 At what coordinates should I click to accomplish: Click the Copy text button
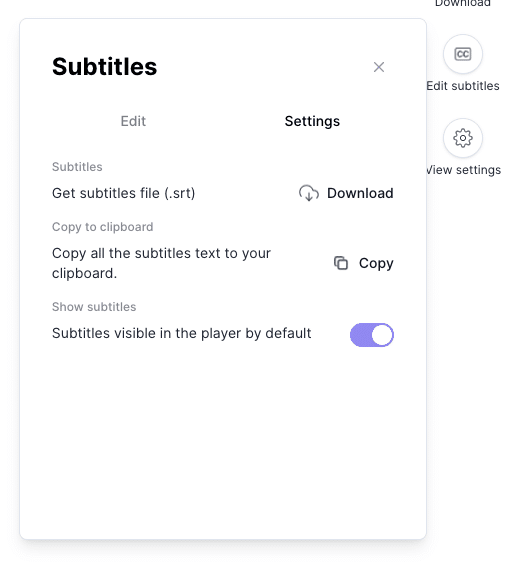376,263
